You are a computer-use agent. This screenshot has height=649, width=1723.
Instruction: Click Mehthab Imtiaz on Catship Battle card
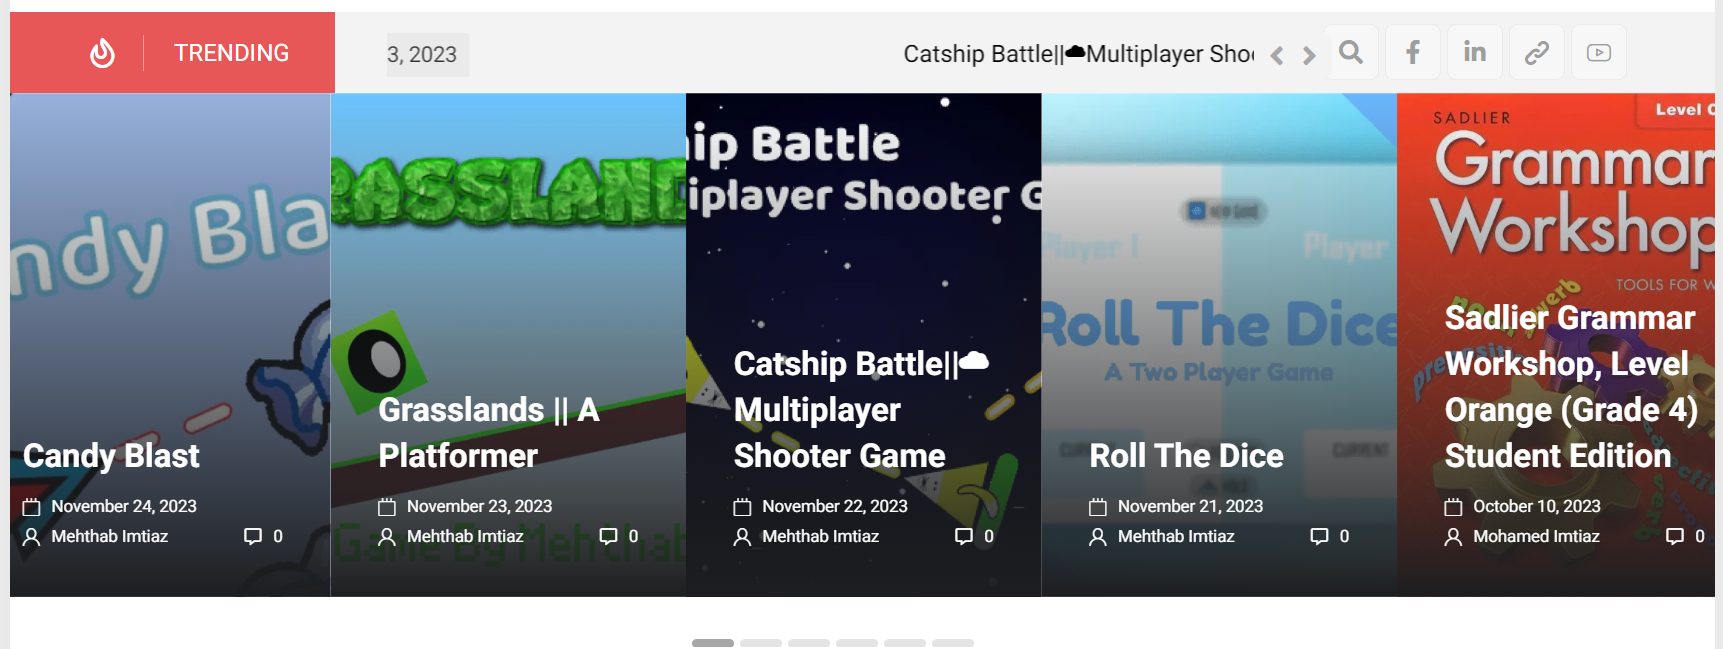pyautogui.click(x=821, y=537)
